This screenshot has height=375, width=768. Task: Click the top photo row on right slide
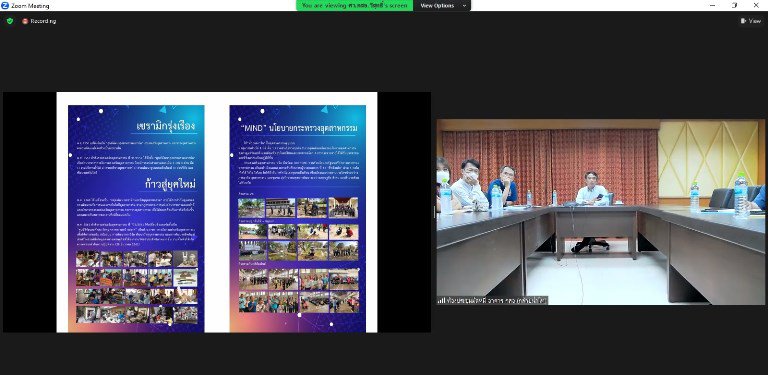[x=298, y=208]
